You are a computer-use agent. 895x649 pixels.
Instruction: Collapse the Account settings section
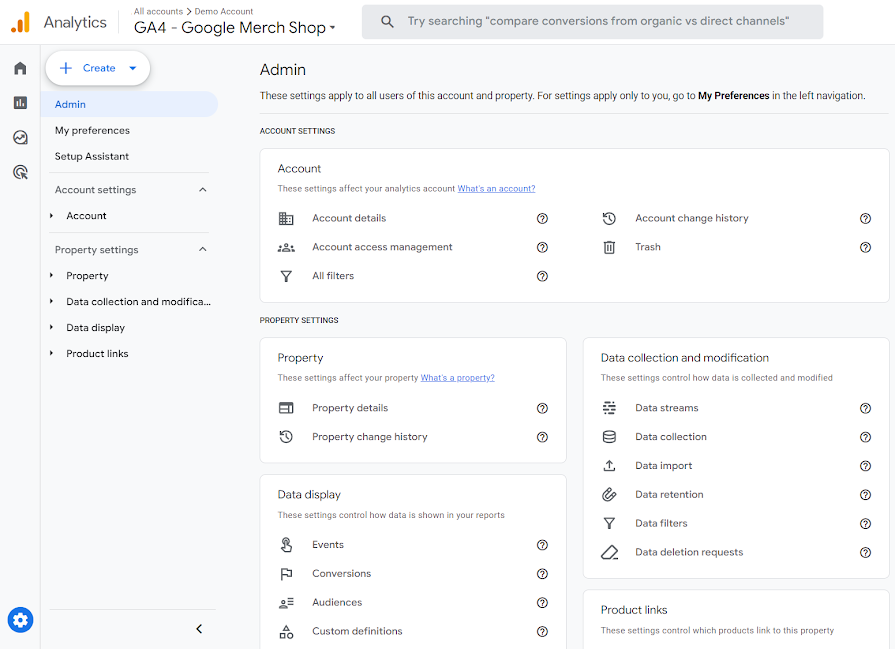(x=202, y=189)
